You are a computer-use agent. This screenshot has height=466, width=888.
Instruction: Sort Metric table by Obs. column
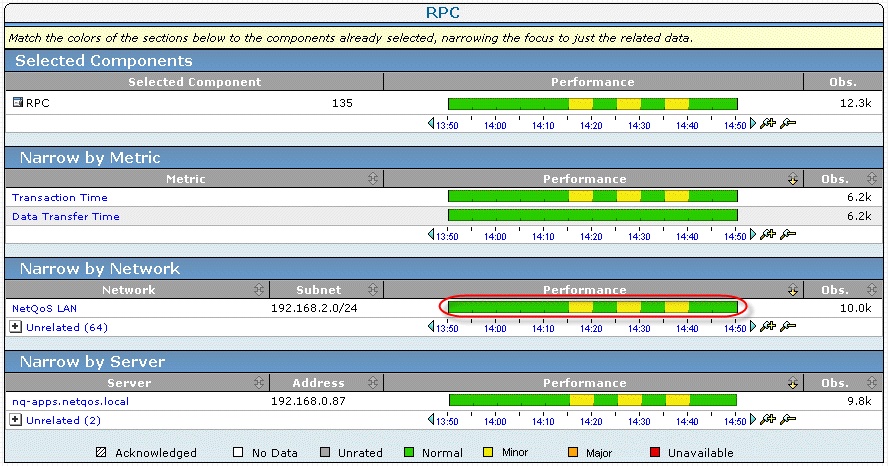point(872,179)
